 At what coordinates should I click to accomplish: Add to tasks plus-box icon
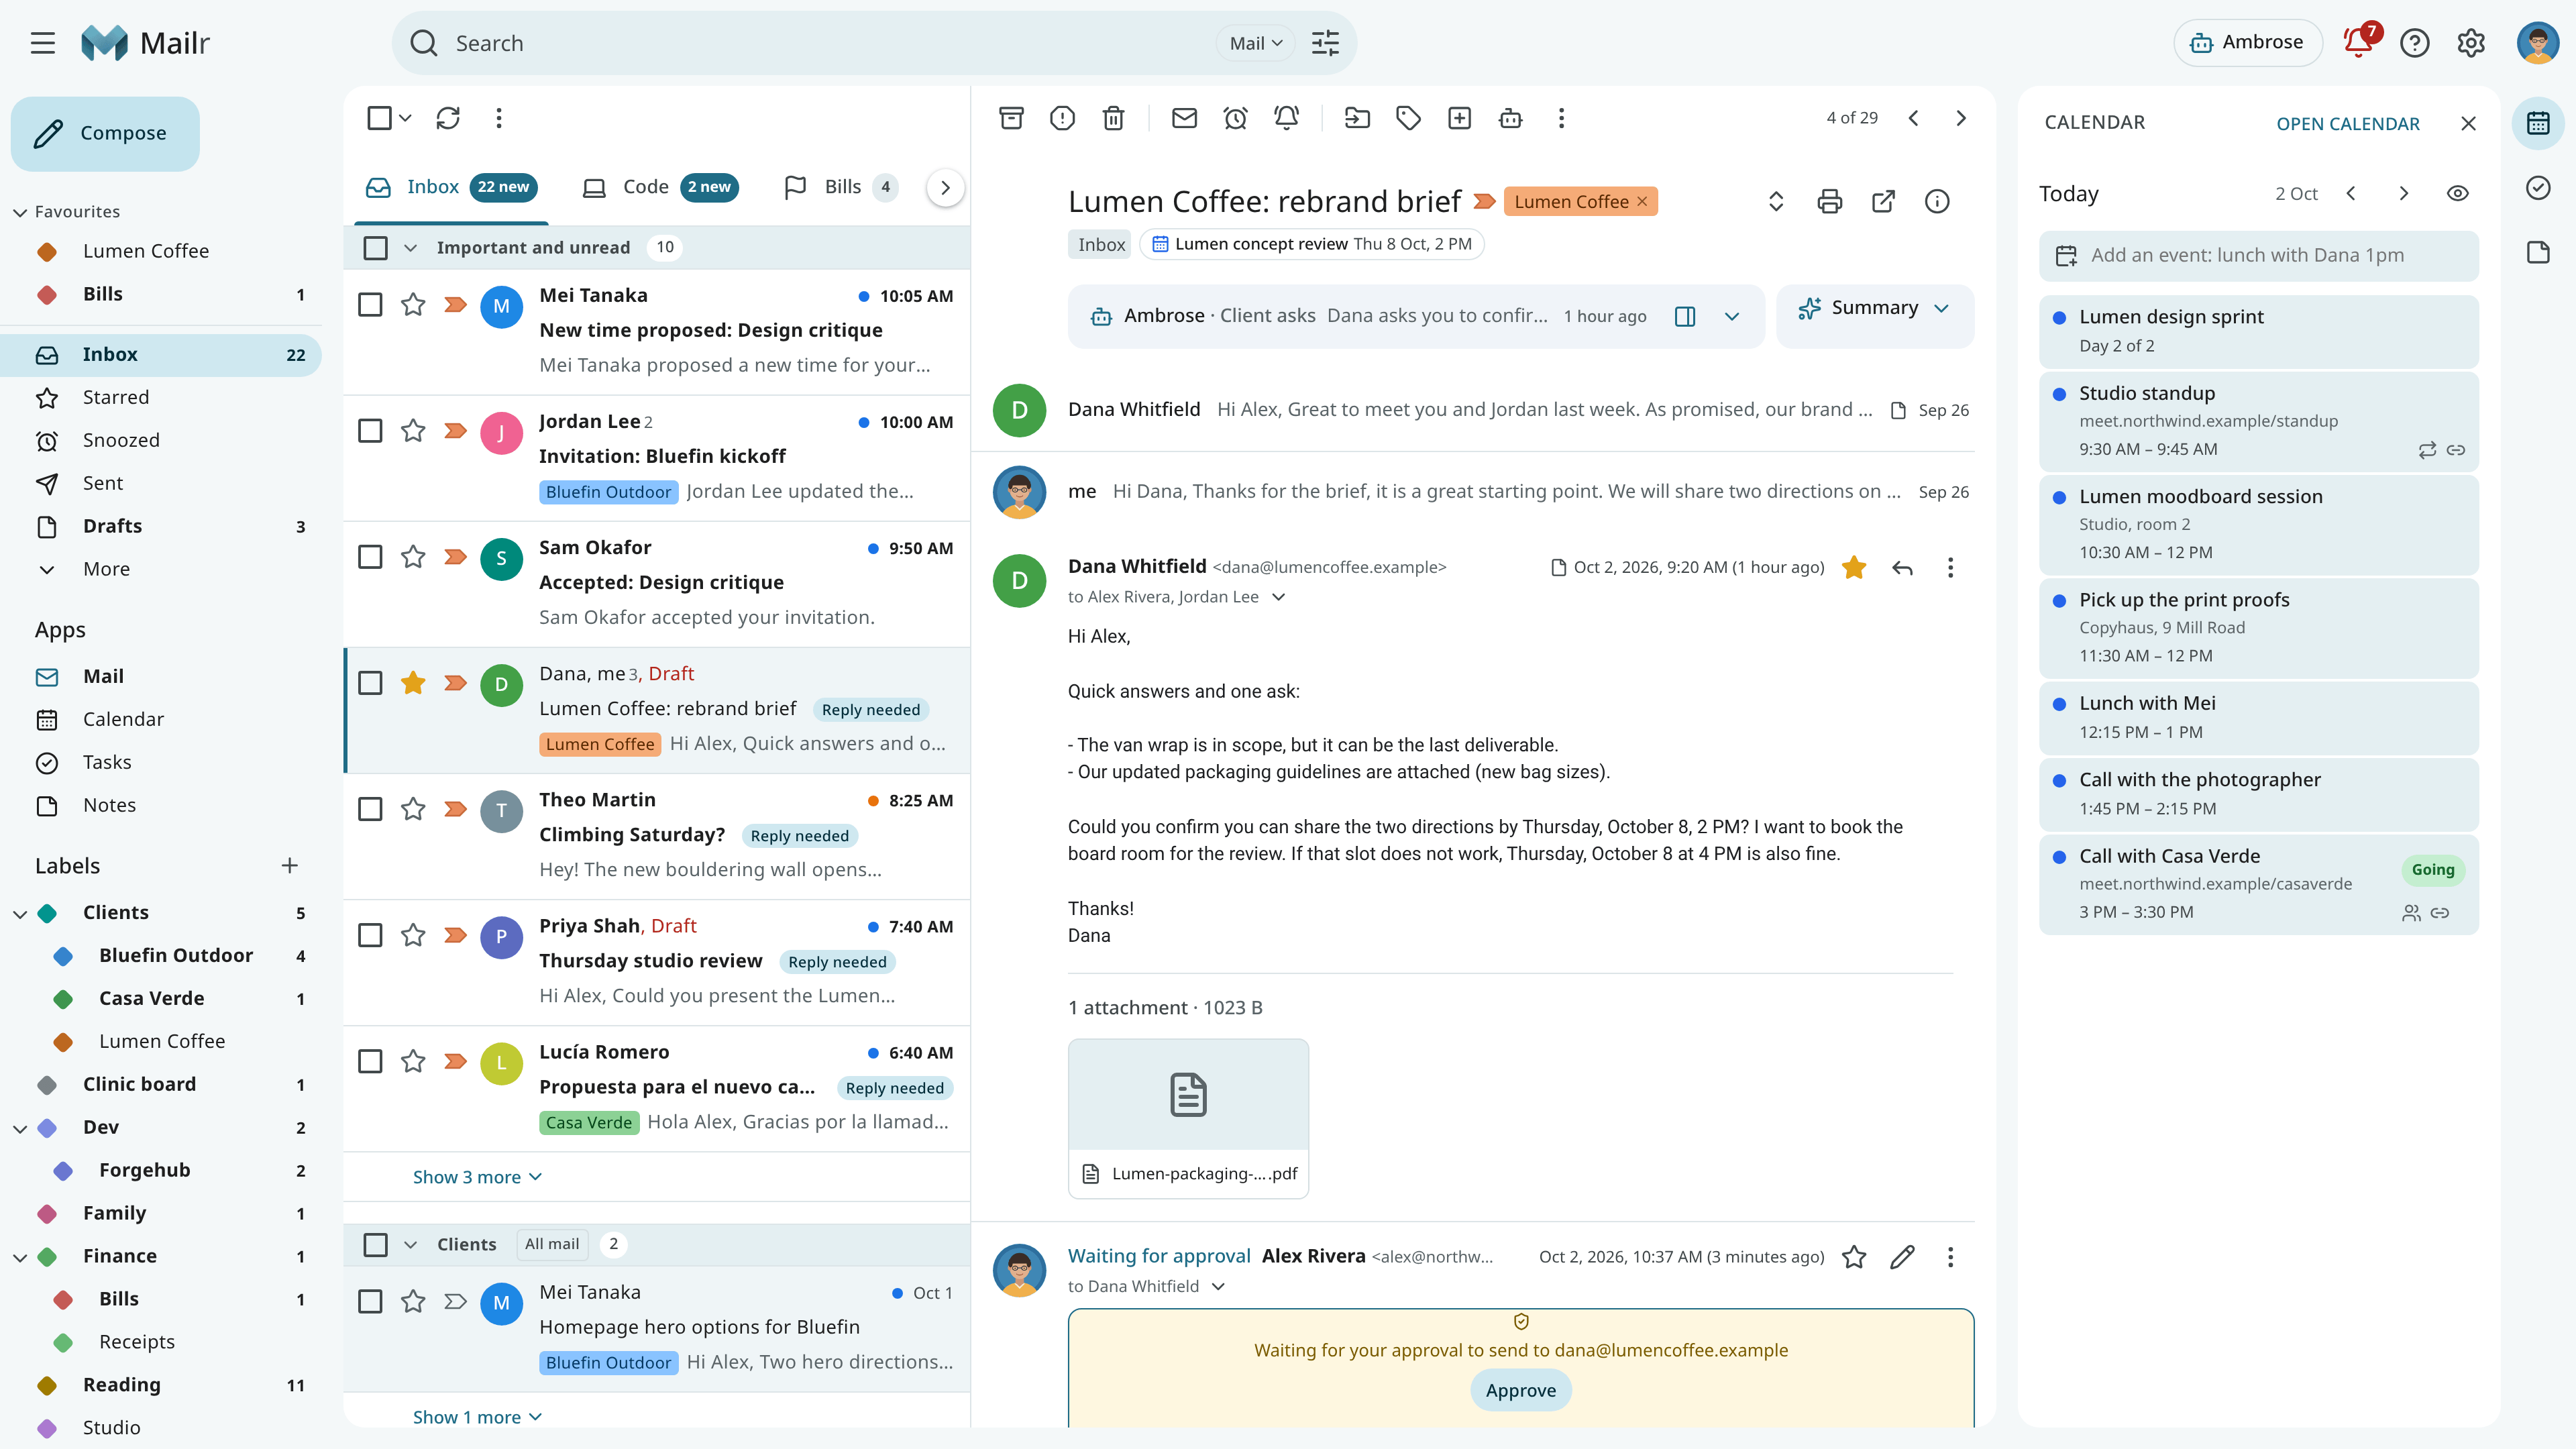pos(1459,118)
